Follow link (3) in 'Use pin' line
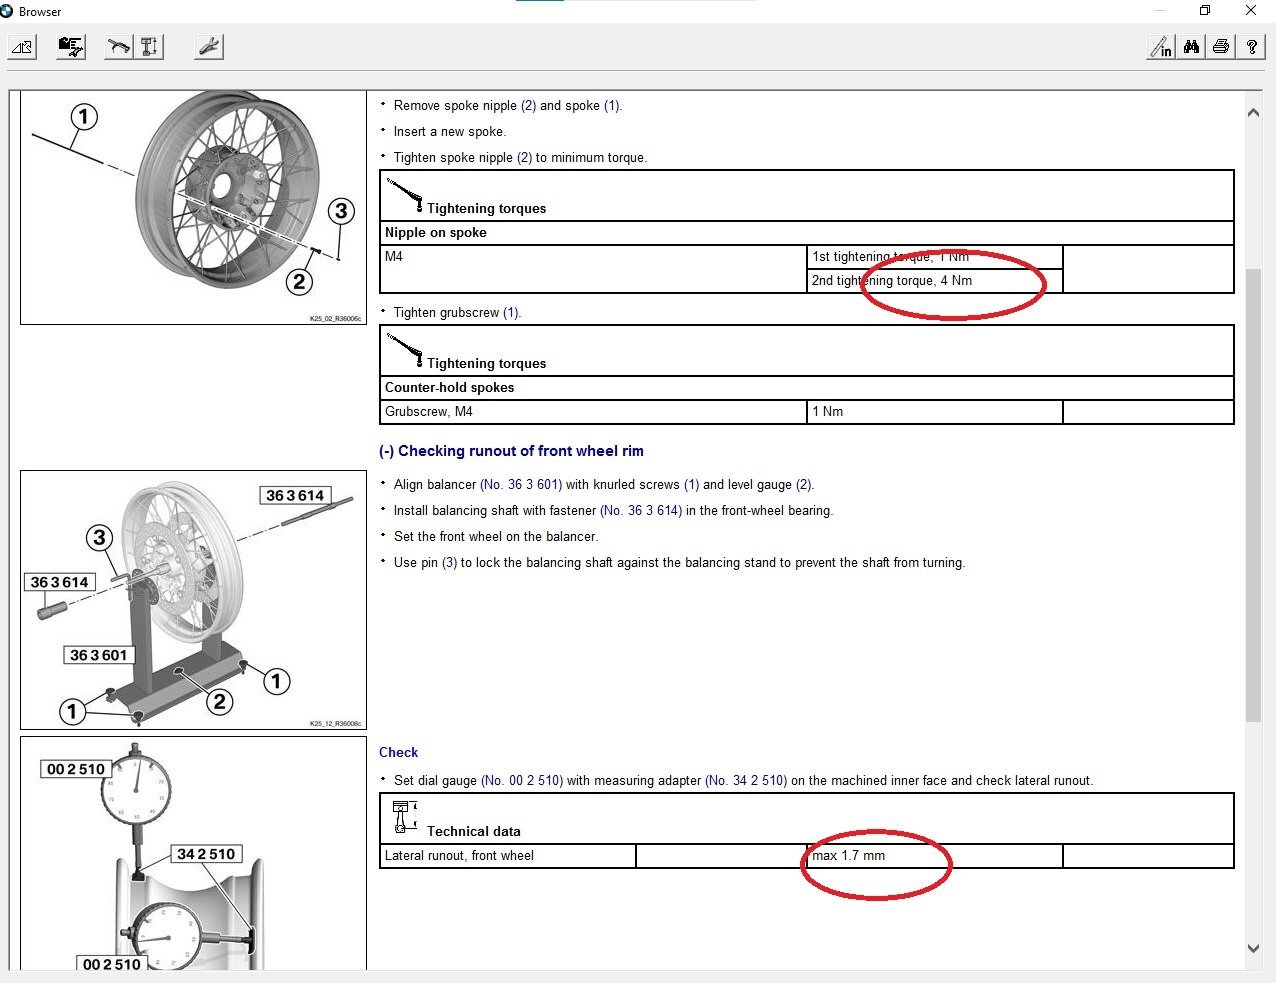This screenshot has width=1276, height=983. tap(449, 563)
